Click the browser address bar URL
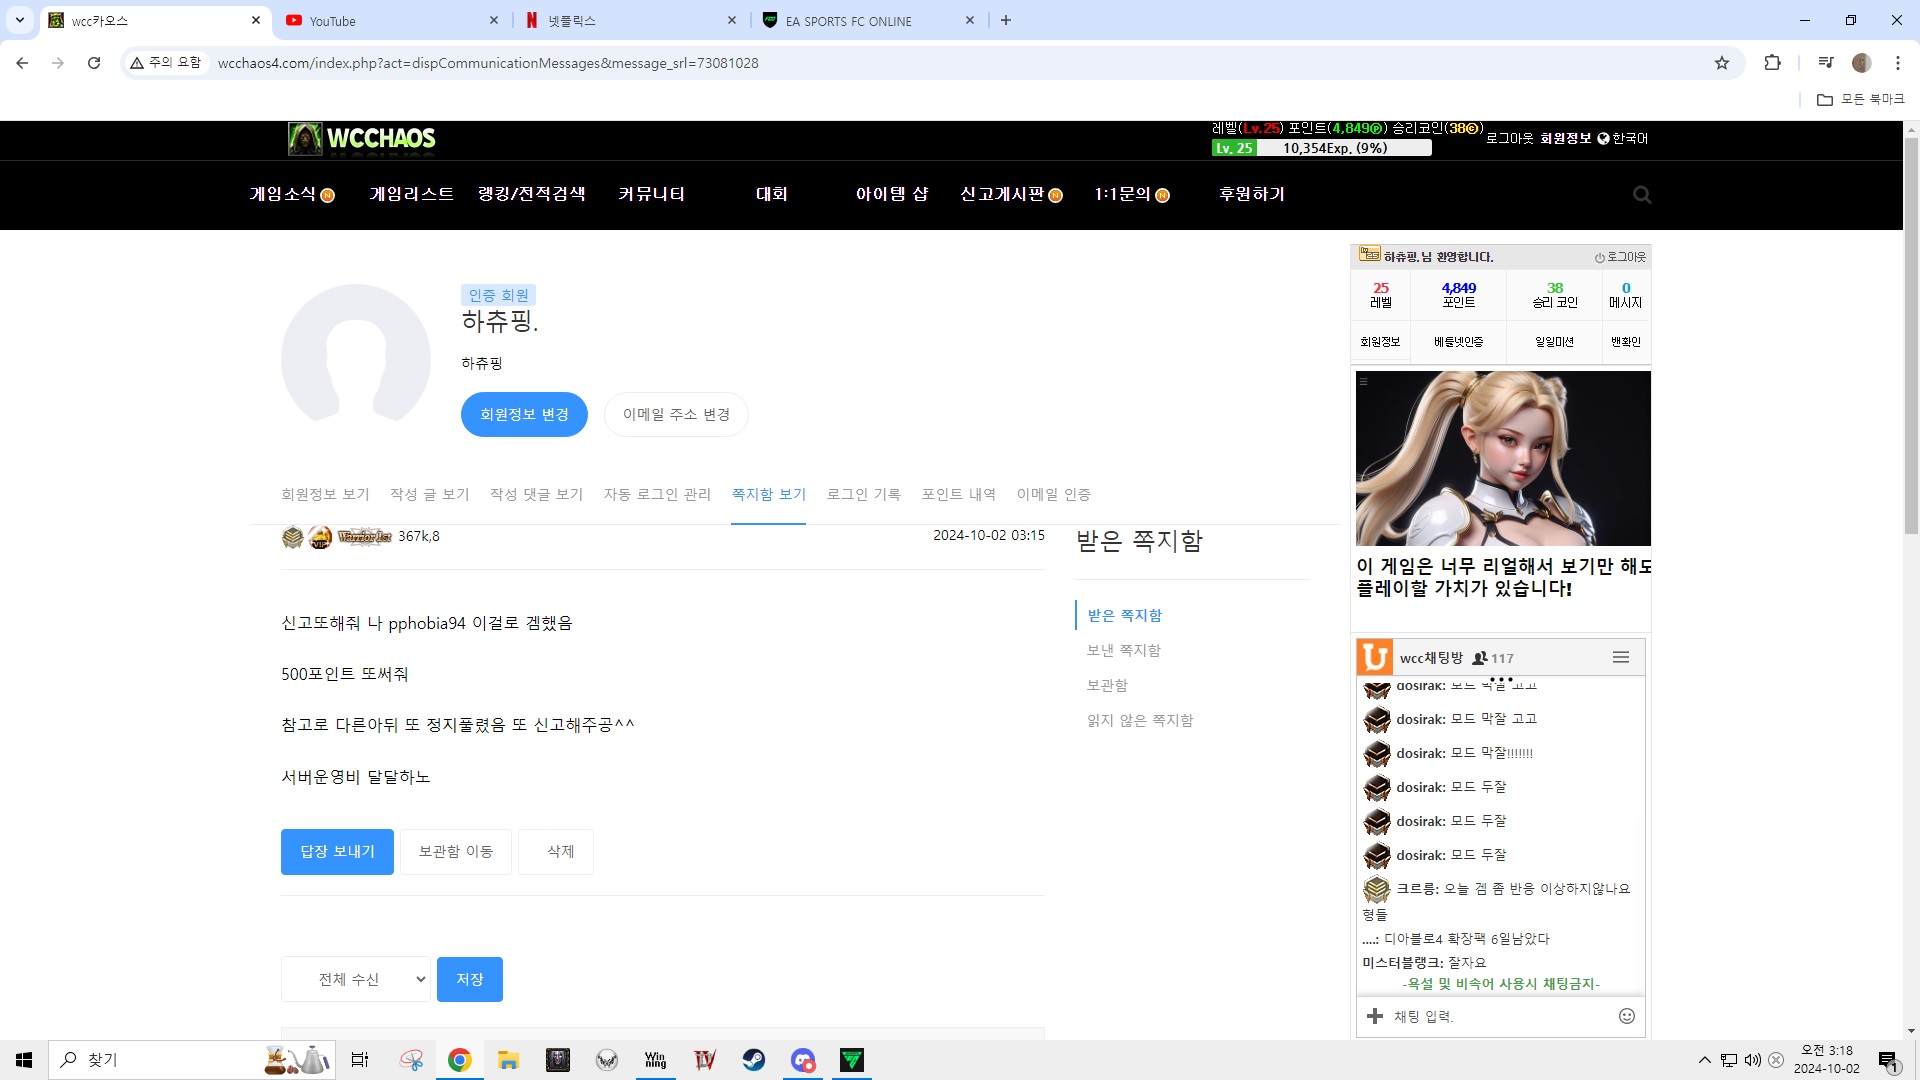This screenshot has width=1920, height=1080. click(x=488, y=63)
